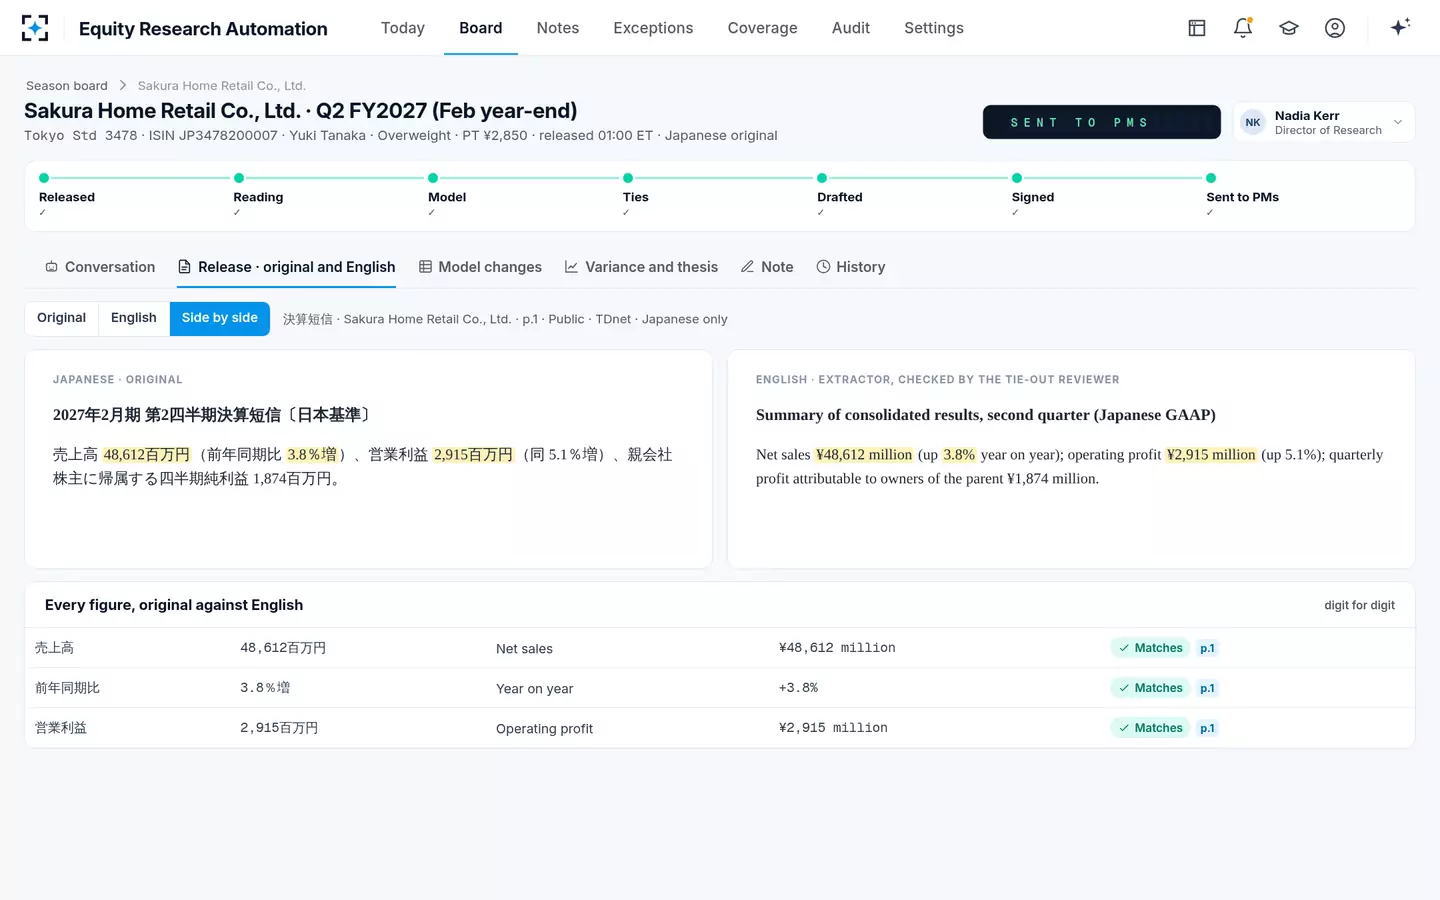Click the Variance and thesis chart icon
Screen dimensions: 1440x900
[571, 267]
